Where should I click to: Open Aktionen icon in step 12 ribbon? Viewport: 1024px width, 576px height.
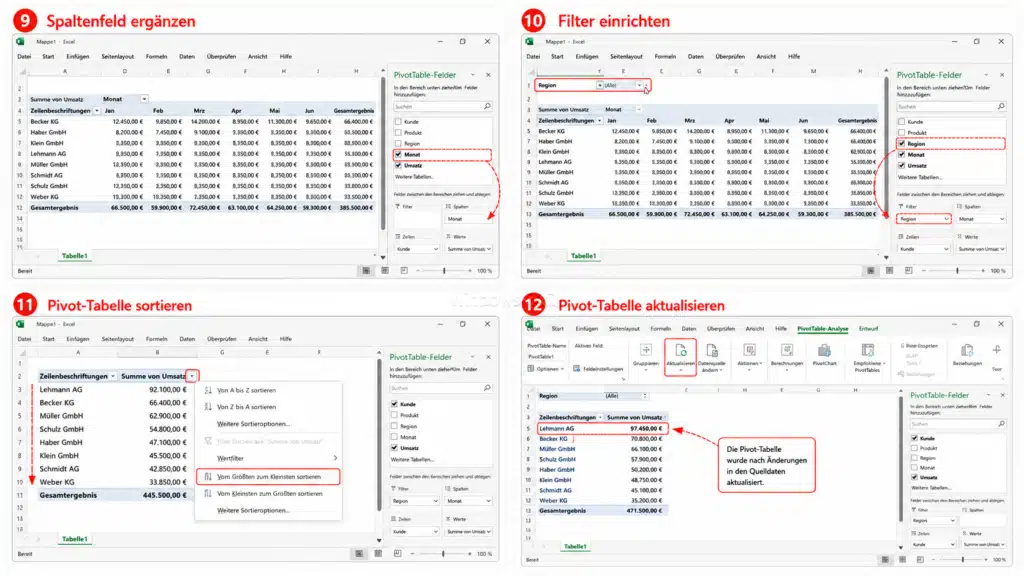pyautogui.click(x=749, y=351)
